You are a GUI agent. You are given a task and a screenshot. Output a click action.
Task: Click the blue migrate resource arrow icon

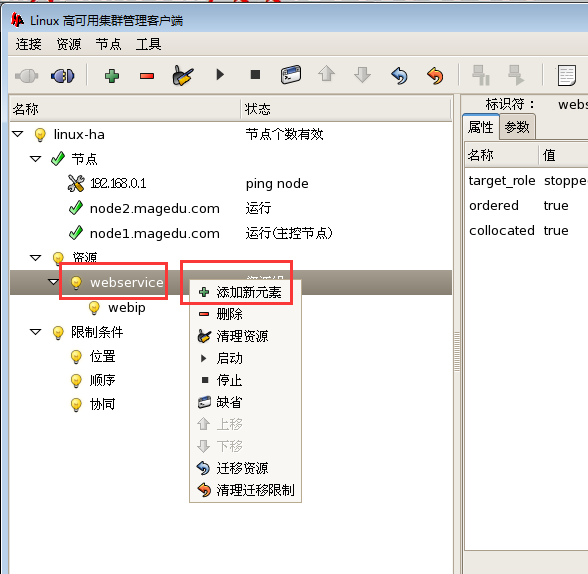point(399,76)
